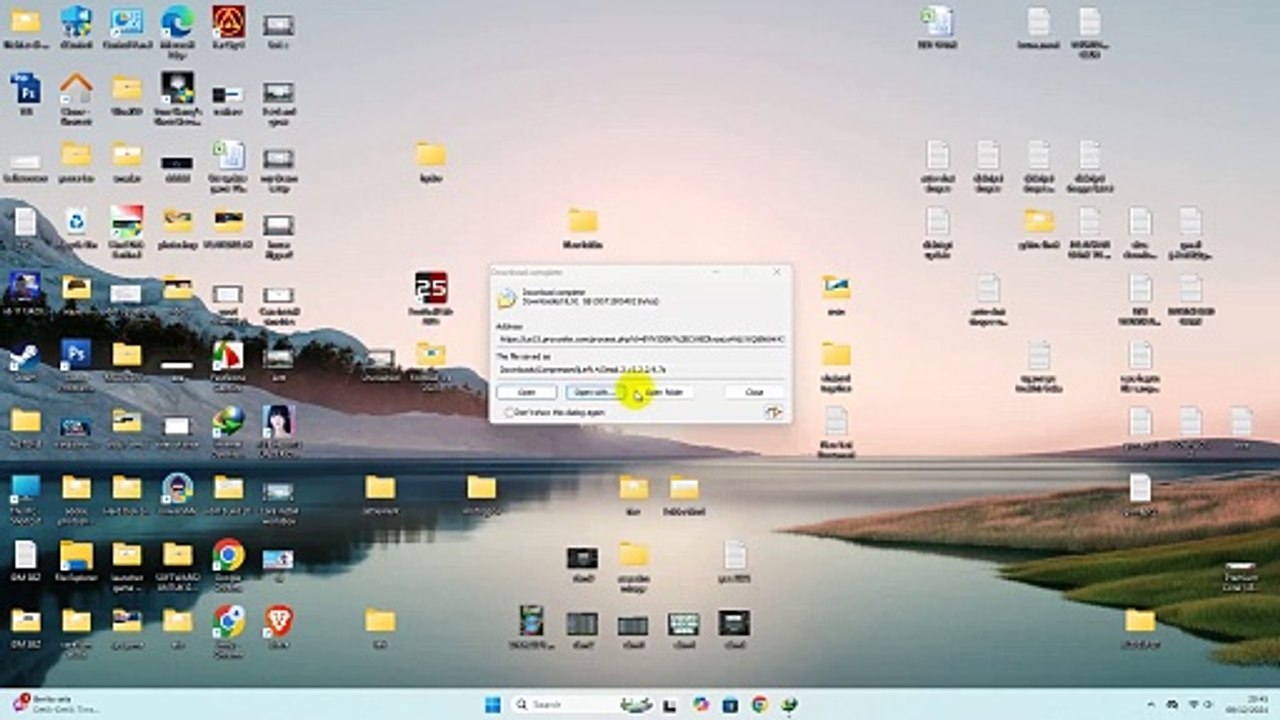
Task: Open the Recycle Bin desktop icon
Action: 75,220
